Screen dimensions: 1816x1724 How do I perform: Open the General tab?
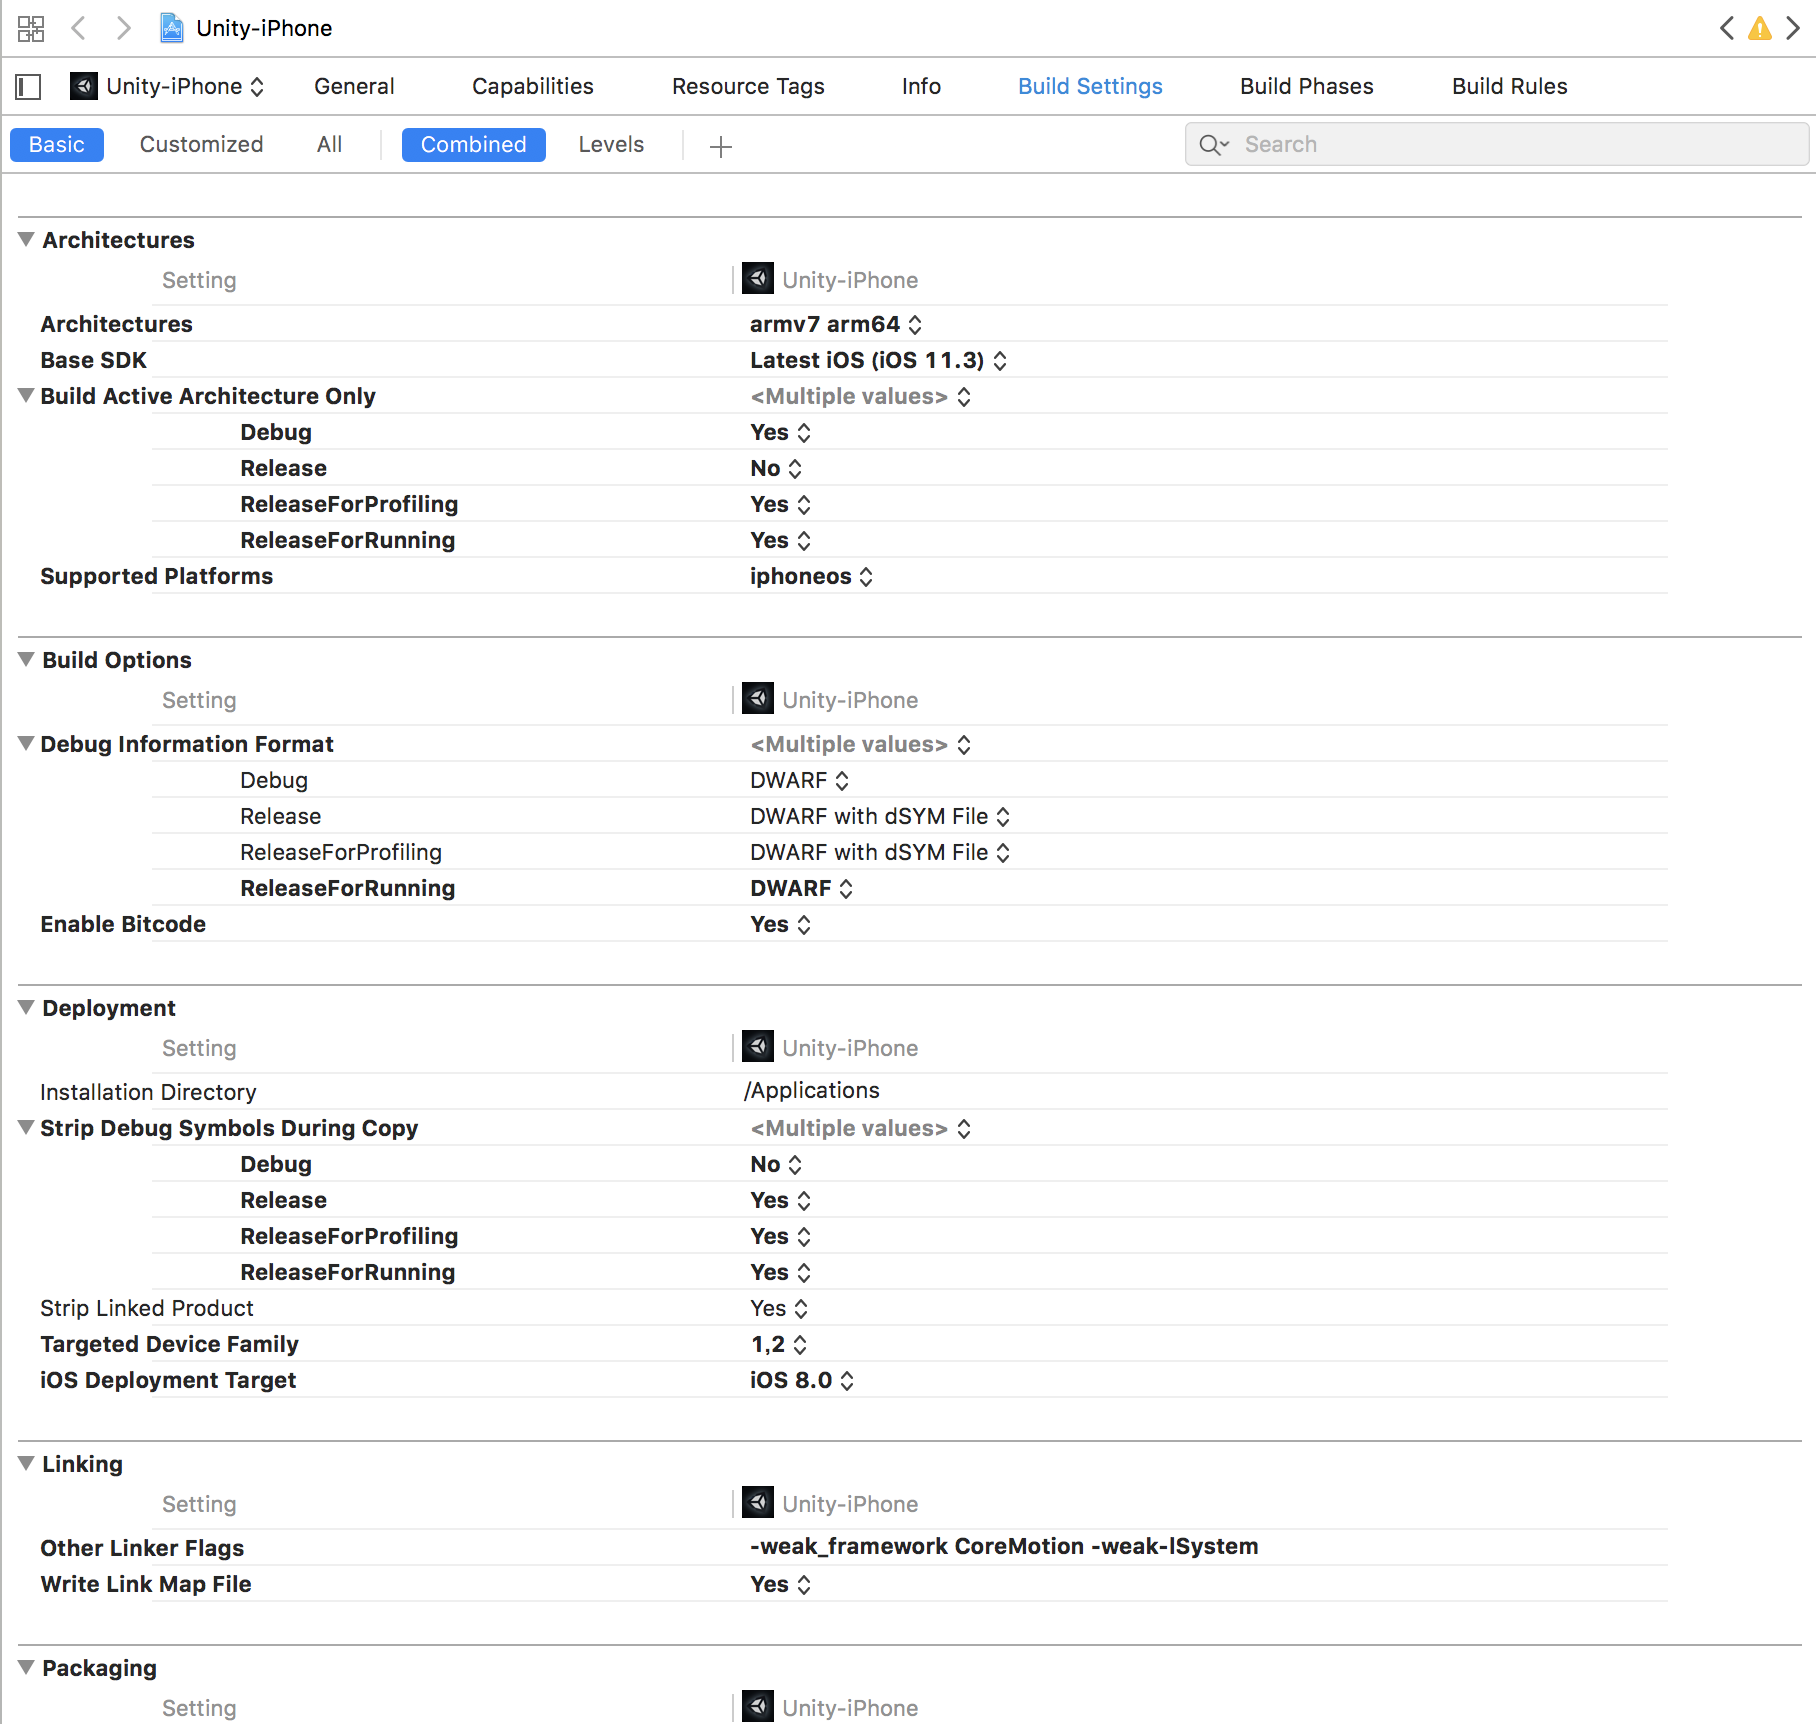[x=354, y=86]
